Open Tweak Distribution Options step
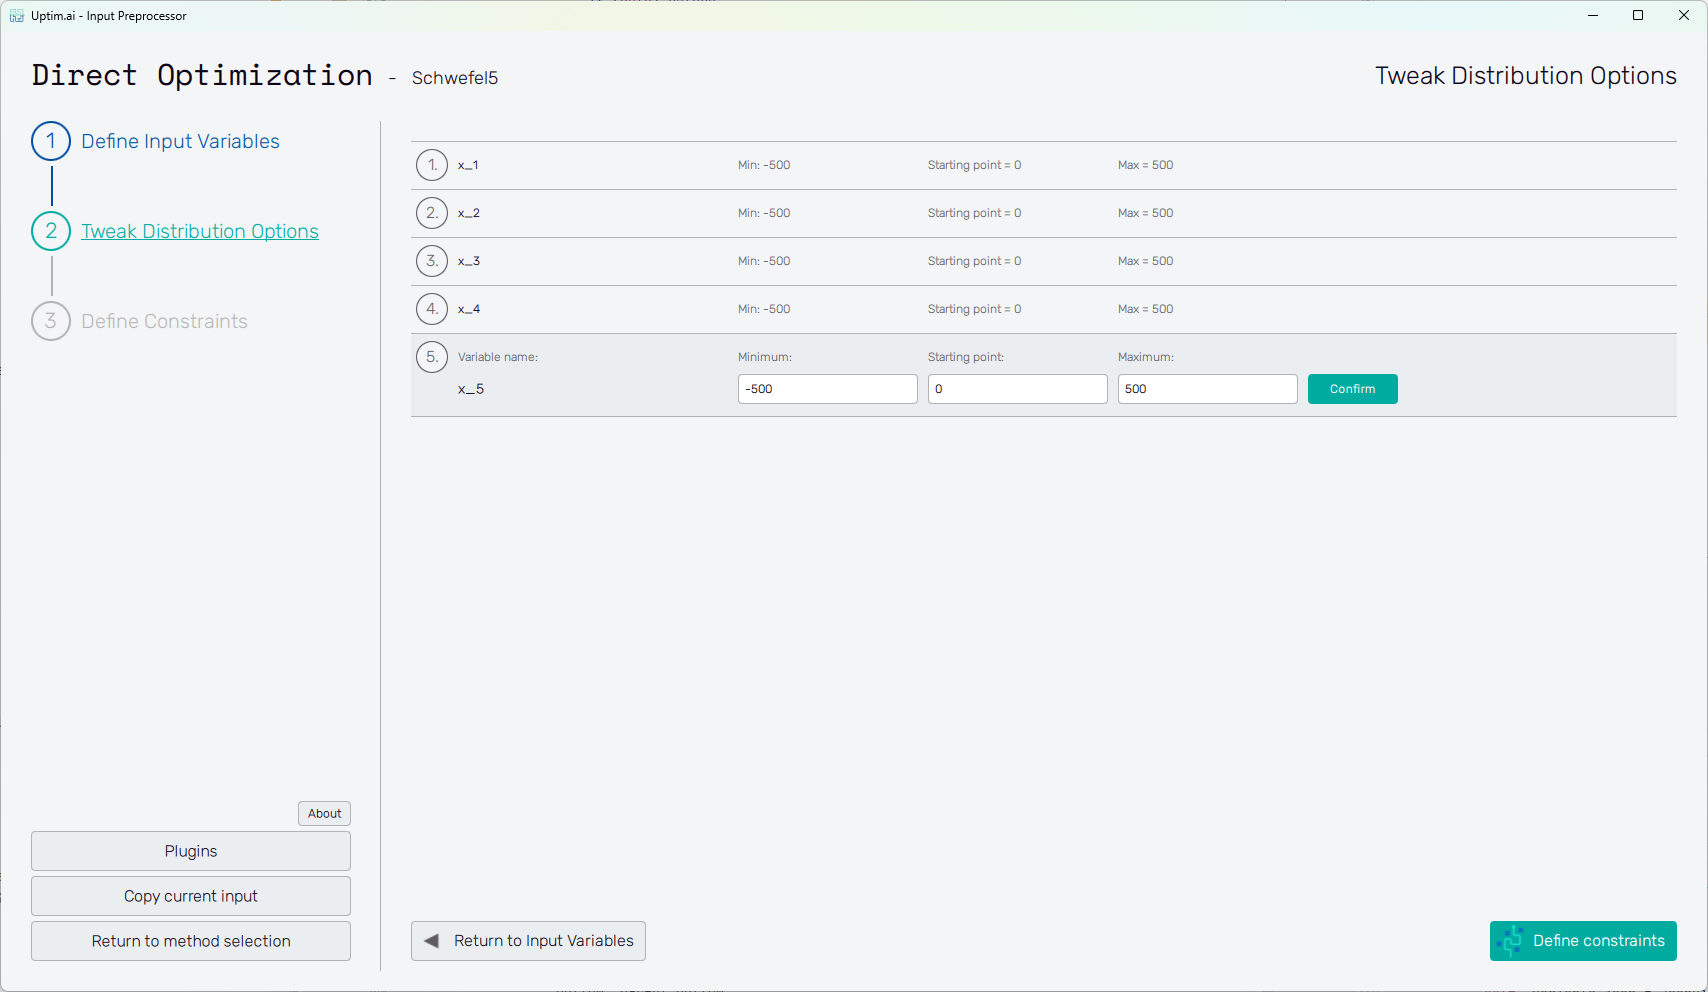 tap(200, 231)
